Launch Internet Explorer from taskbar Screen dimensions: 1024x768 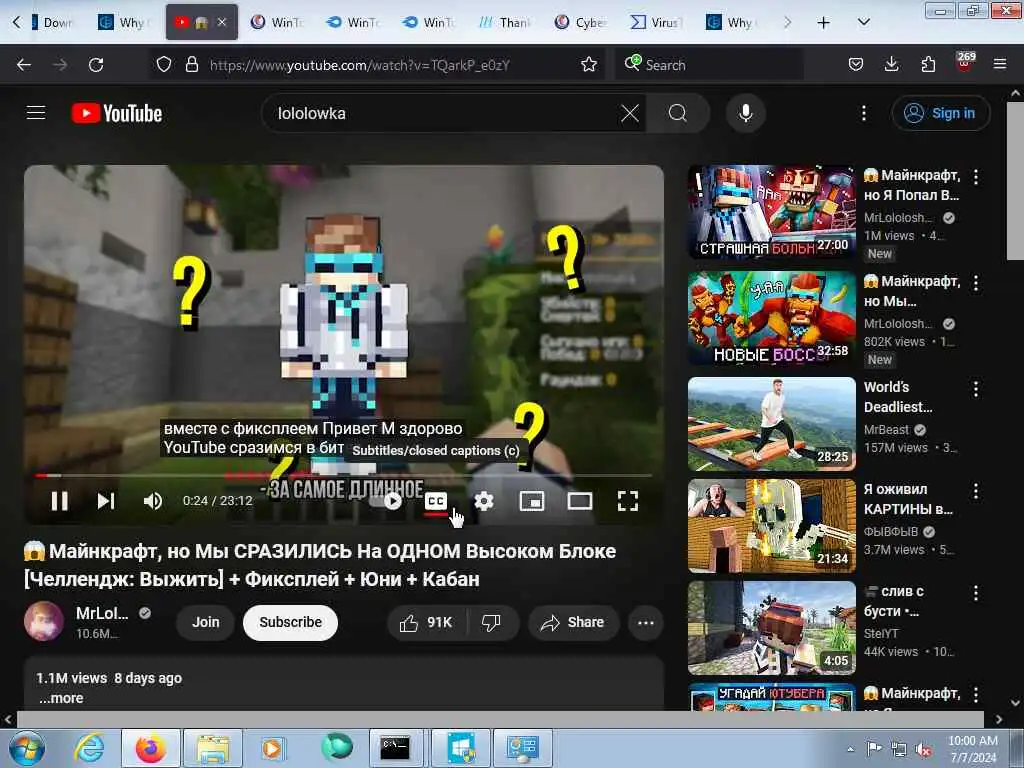pos(89,749)
